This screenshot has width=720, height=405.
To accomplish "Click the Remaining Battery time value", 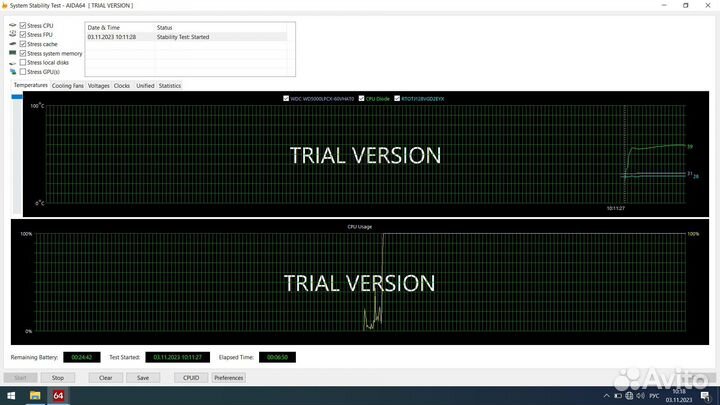I will click(82, 357).
